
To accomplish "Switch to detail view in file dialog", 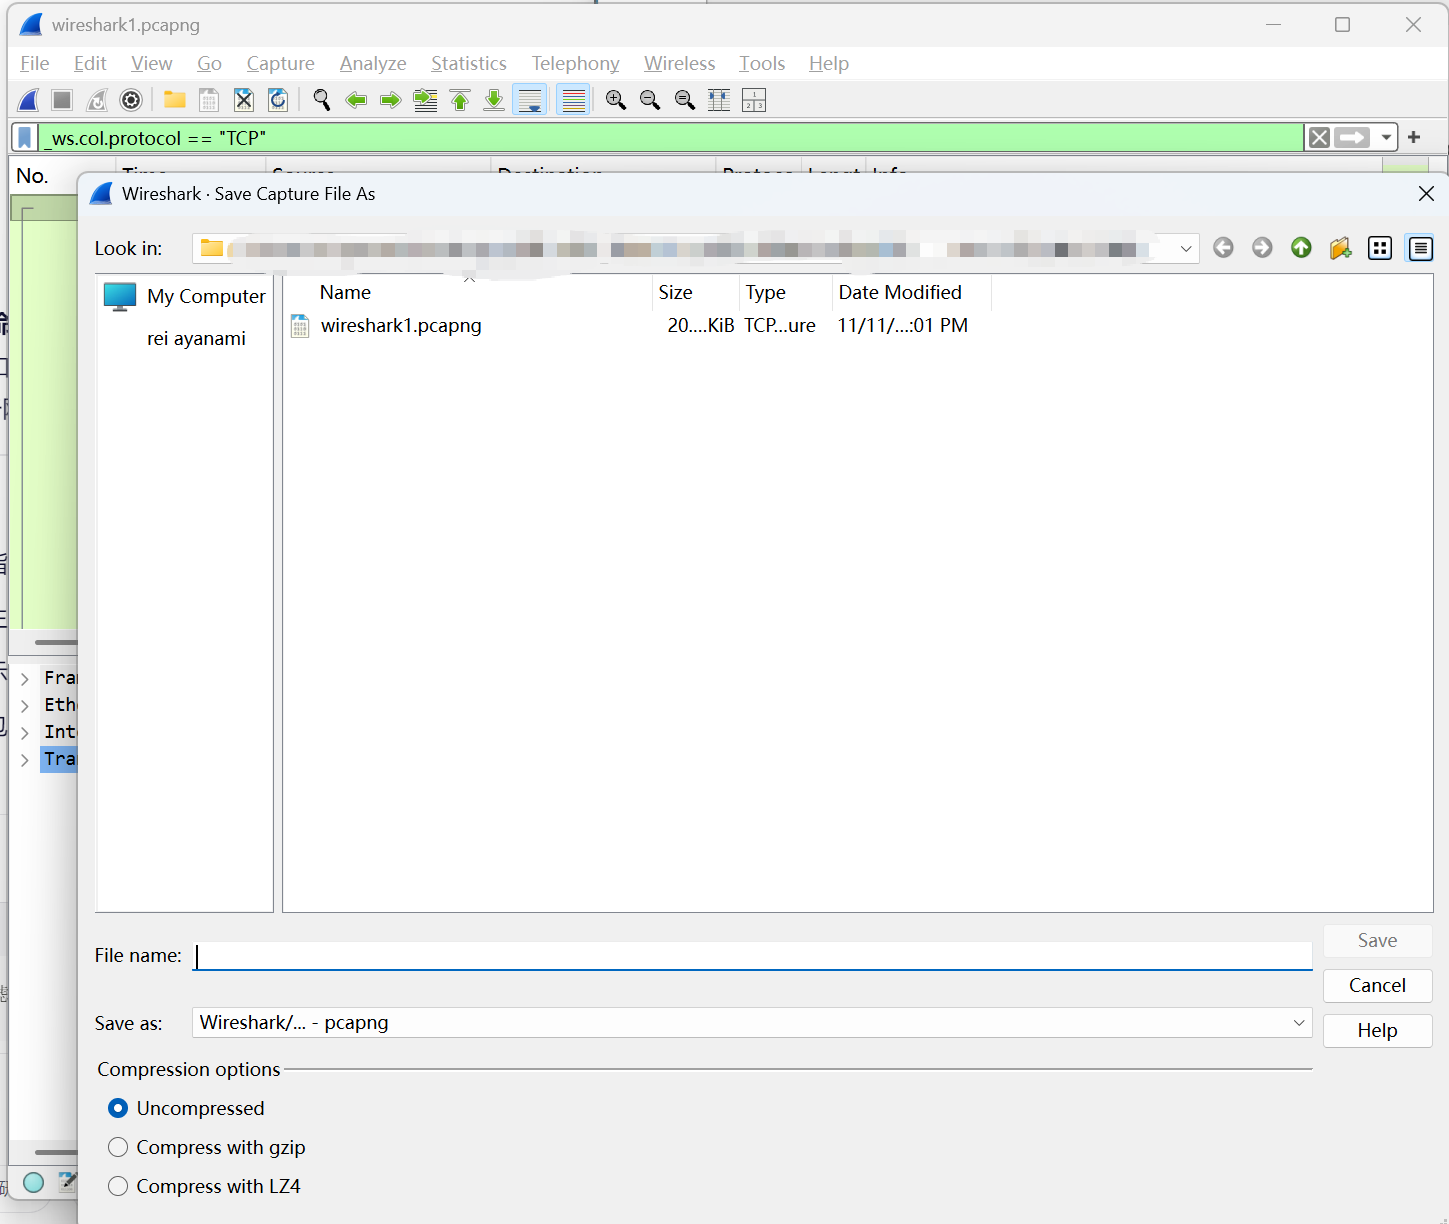I will (x=1420, y=248).
